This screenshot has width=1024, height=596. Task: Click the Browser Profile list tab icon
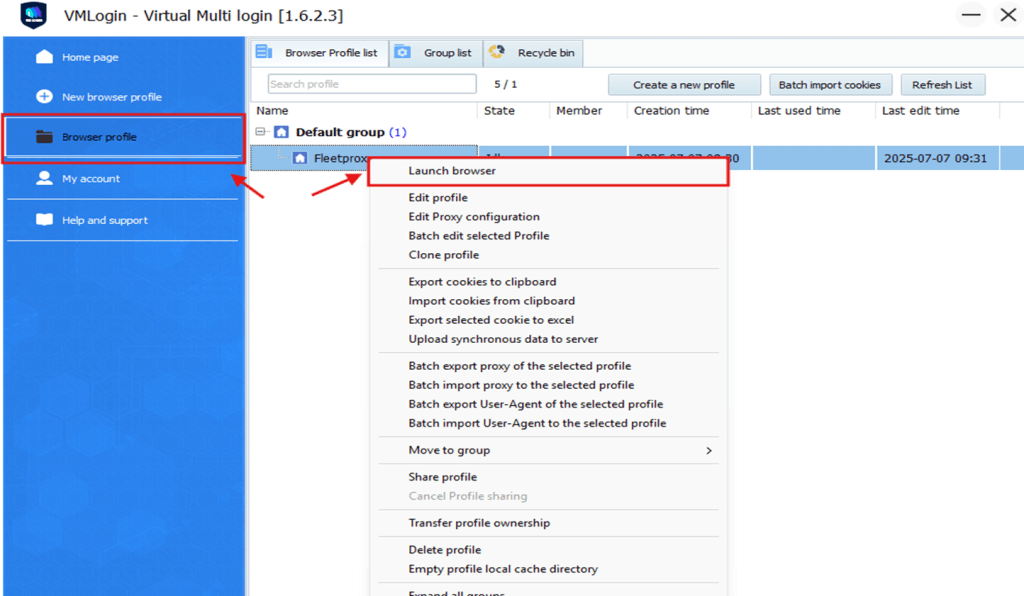[x=264, y=52]
